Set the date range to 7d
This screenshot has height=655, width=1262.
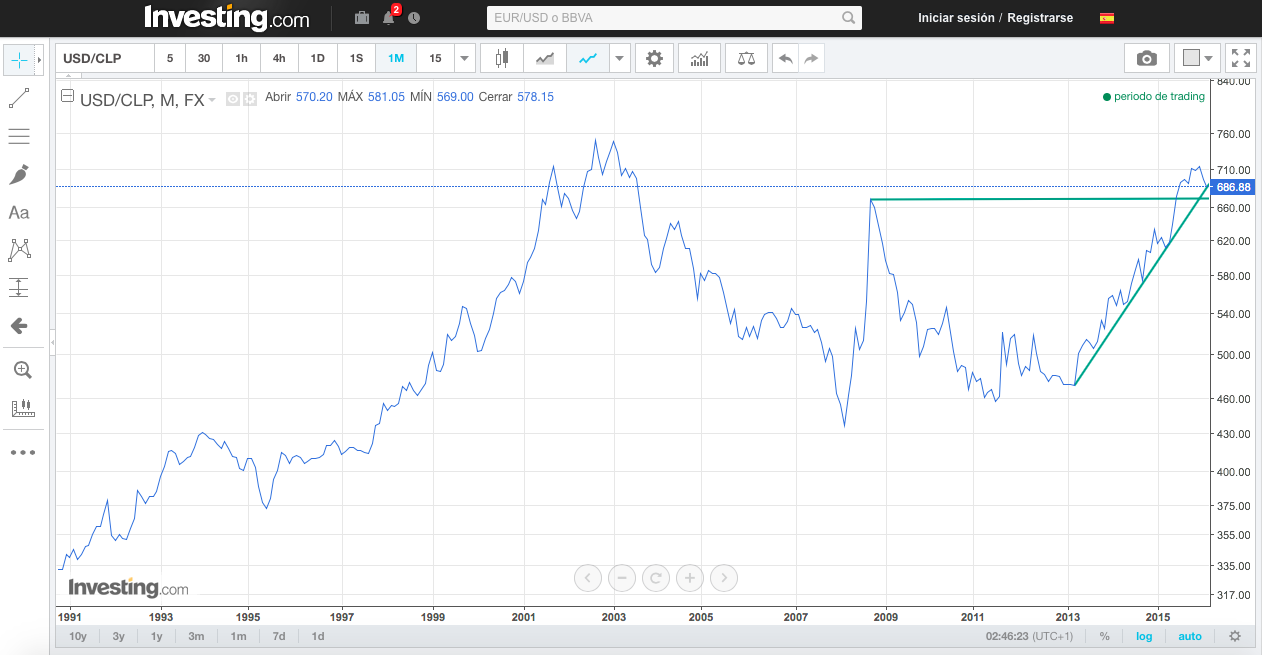(279, 636)
